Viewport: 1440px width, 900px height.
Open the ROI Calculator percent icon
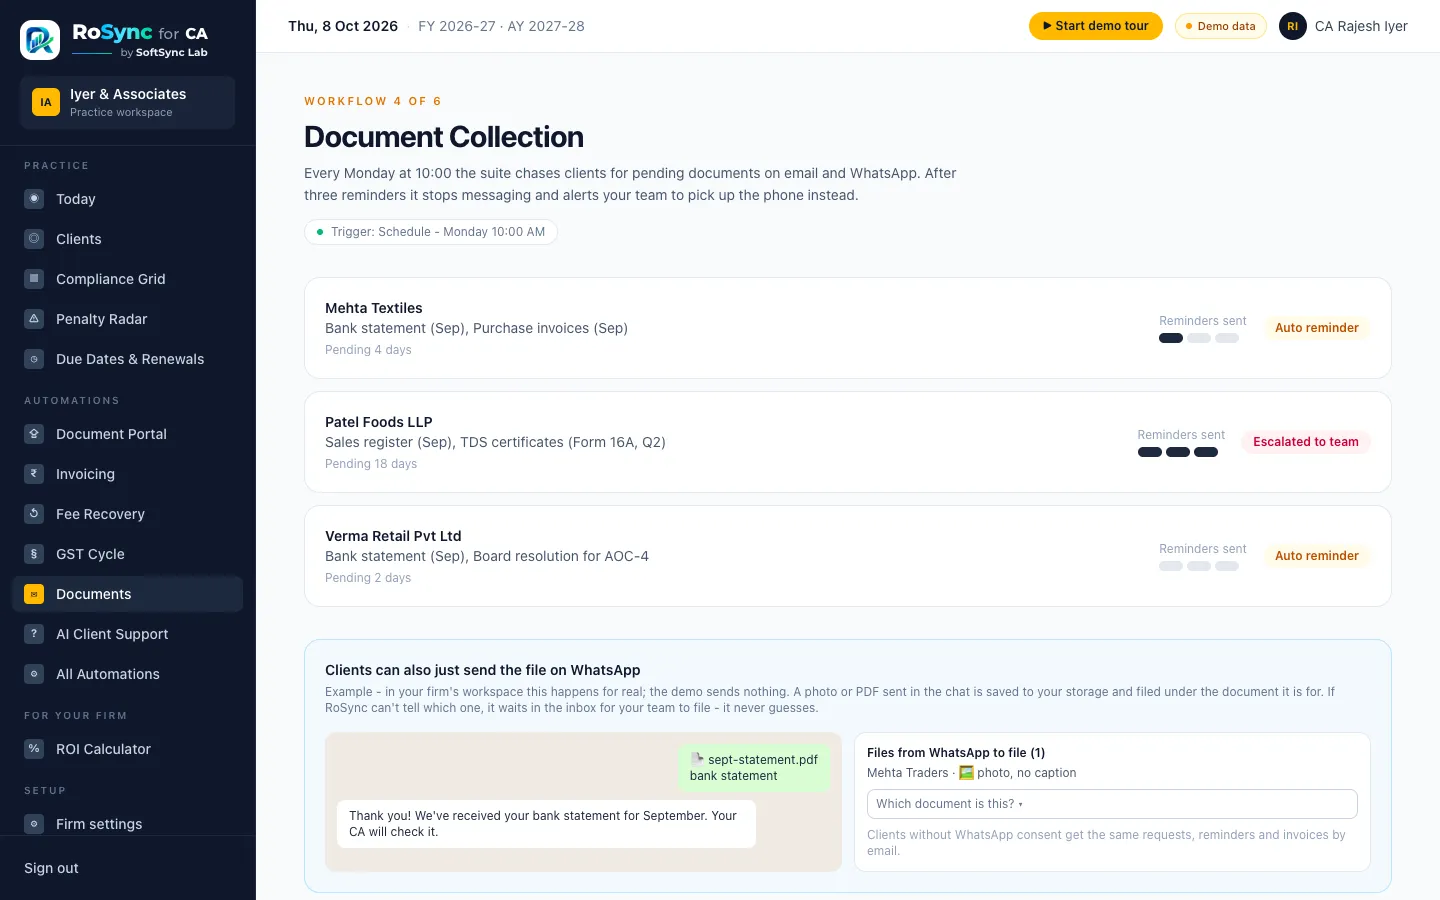[x=34, y=749]
